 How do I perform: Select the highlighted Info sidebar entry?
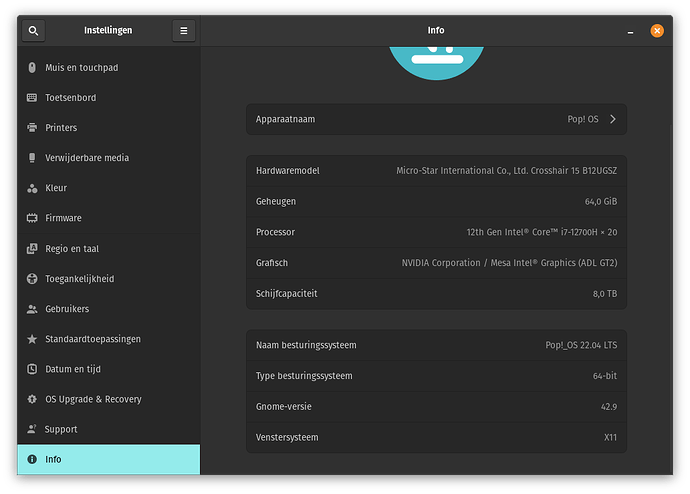(x=109, y=459)
